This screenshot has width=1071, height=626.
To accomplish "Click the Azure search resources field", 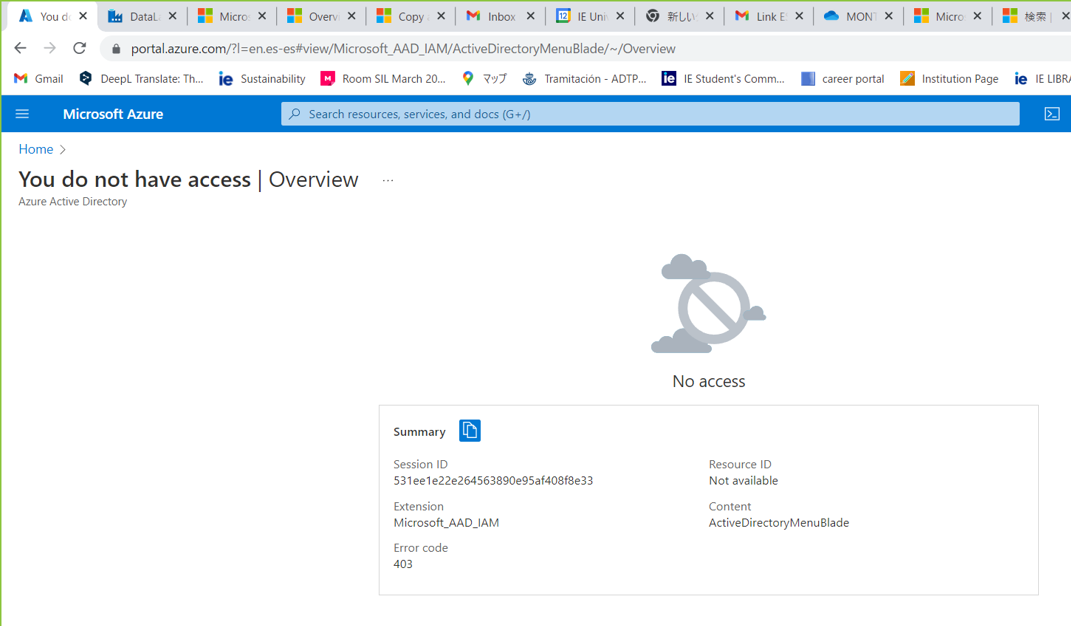I will (x=650, y=113).
